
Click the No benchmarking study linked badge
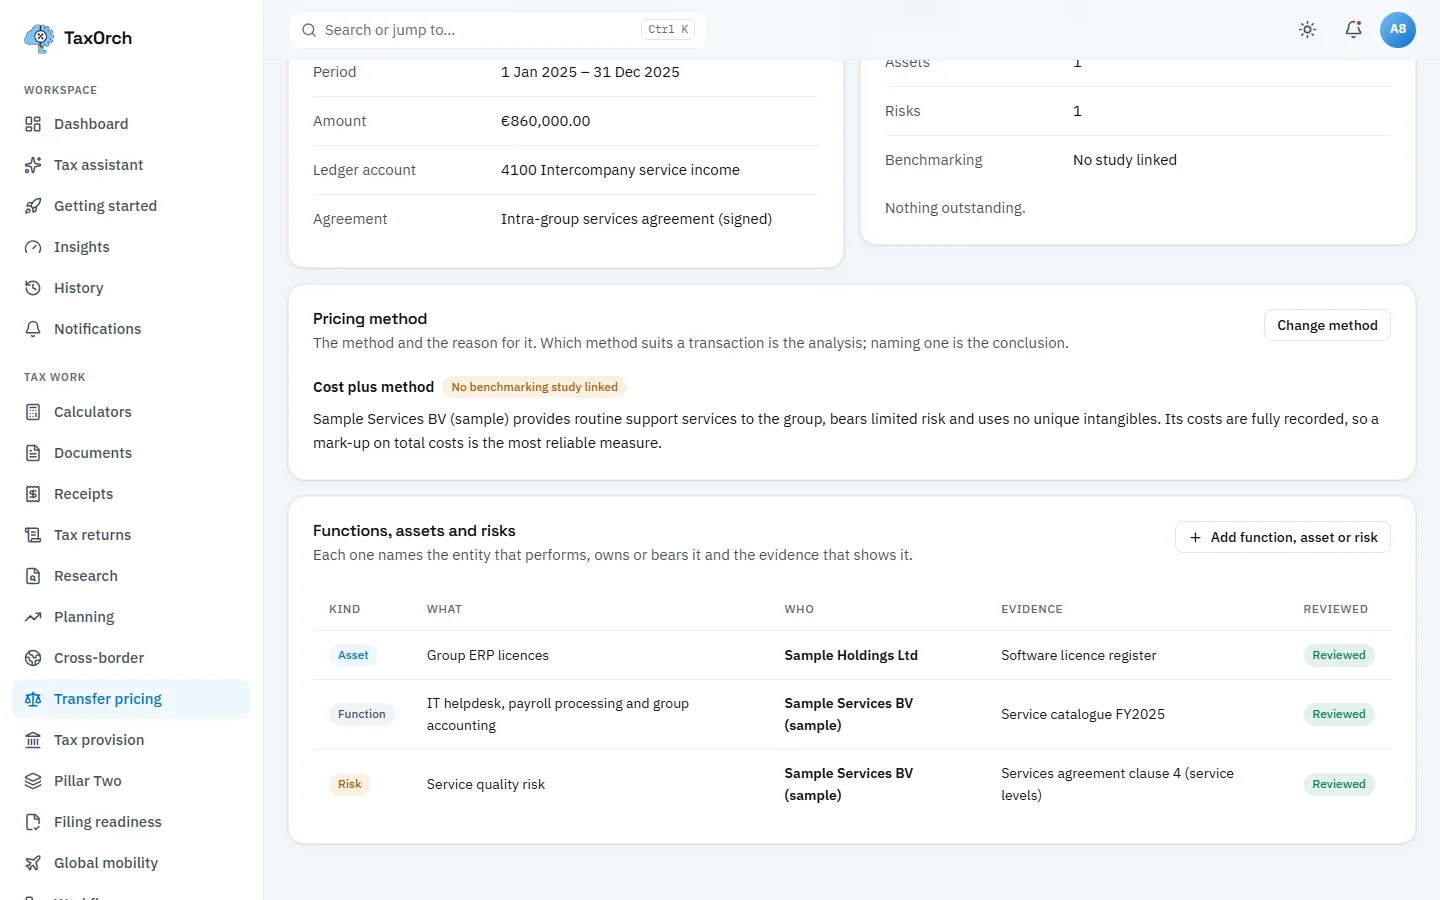pyautogui.click(x=535, y=387)
